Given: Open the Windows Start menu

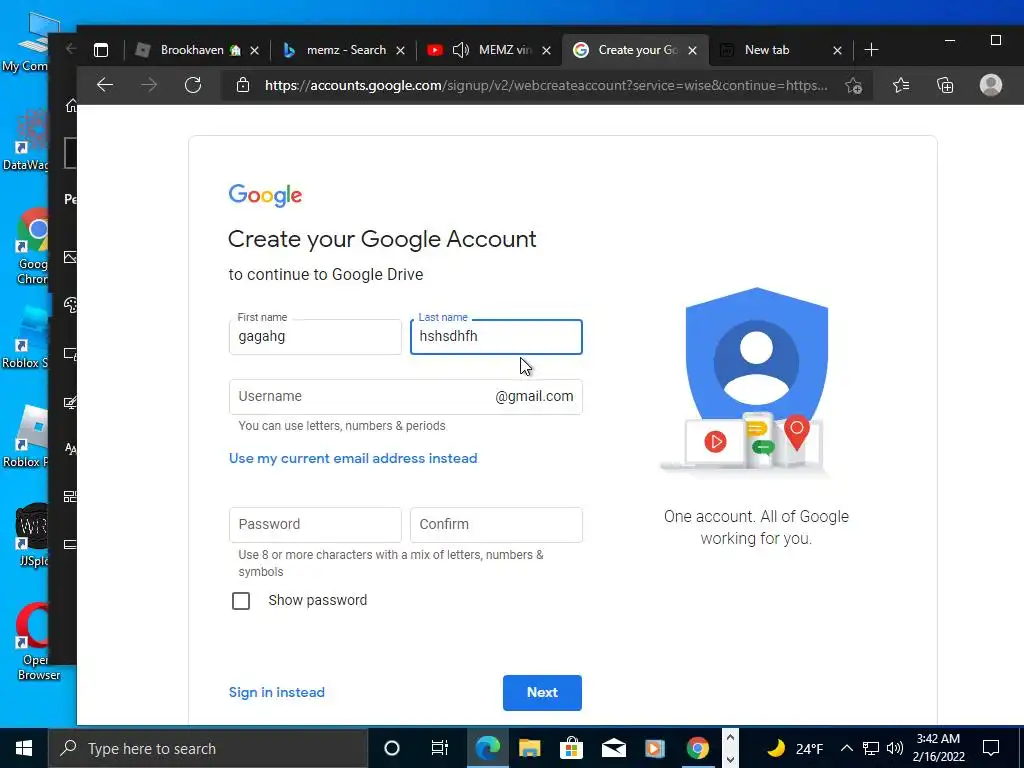Looking at the screenshot, I should coord(24,748).
